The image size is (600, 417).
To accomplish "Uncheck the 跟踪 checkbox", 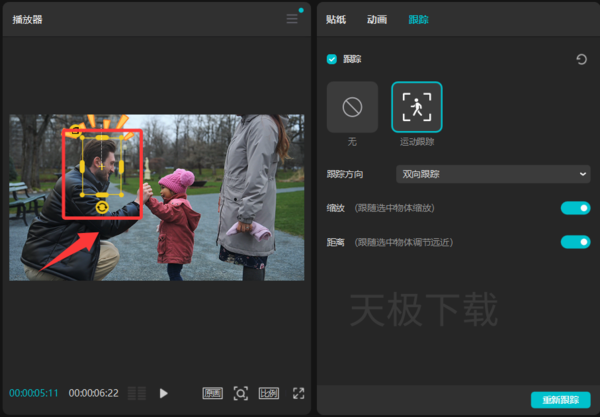I will tap(332, 59).
